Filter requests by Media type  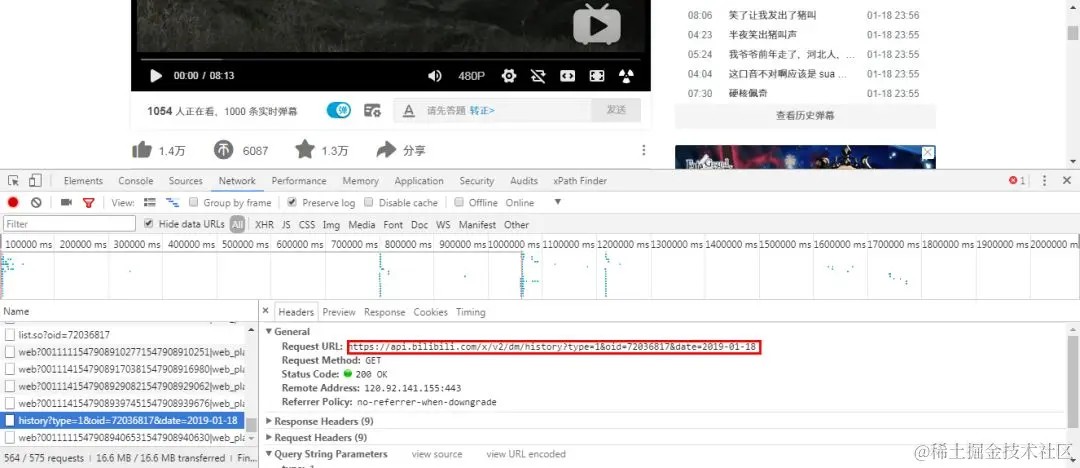click(362, 225)
